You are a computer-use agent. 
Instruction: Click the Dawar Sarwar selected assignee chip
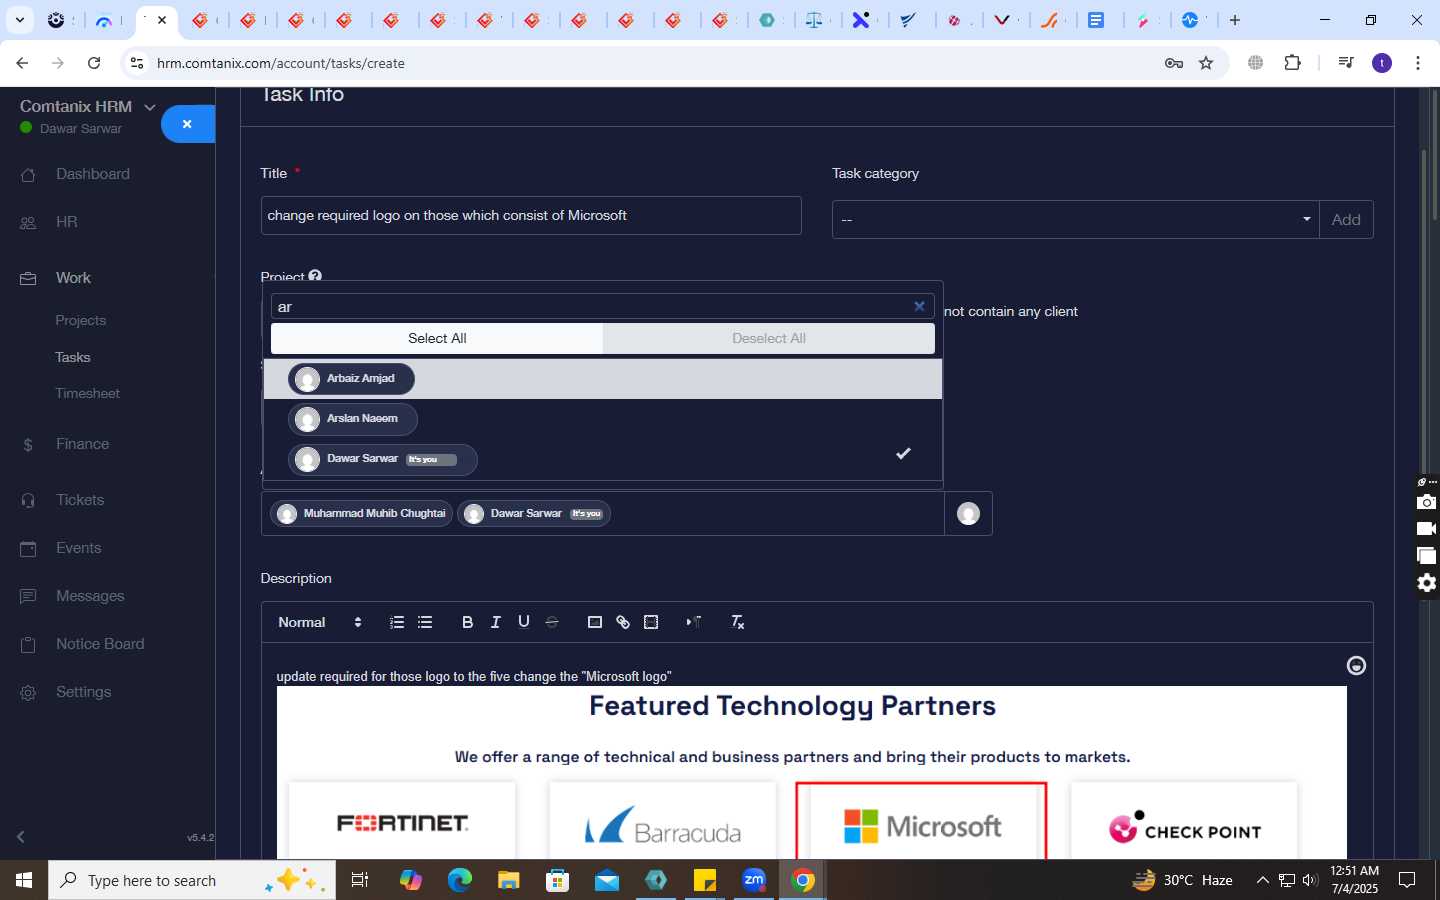click(534, 513)
